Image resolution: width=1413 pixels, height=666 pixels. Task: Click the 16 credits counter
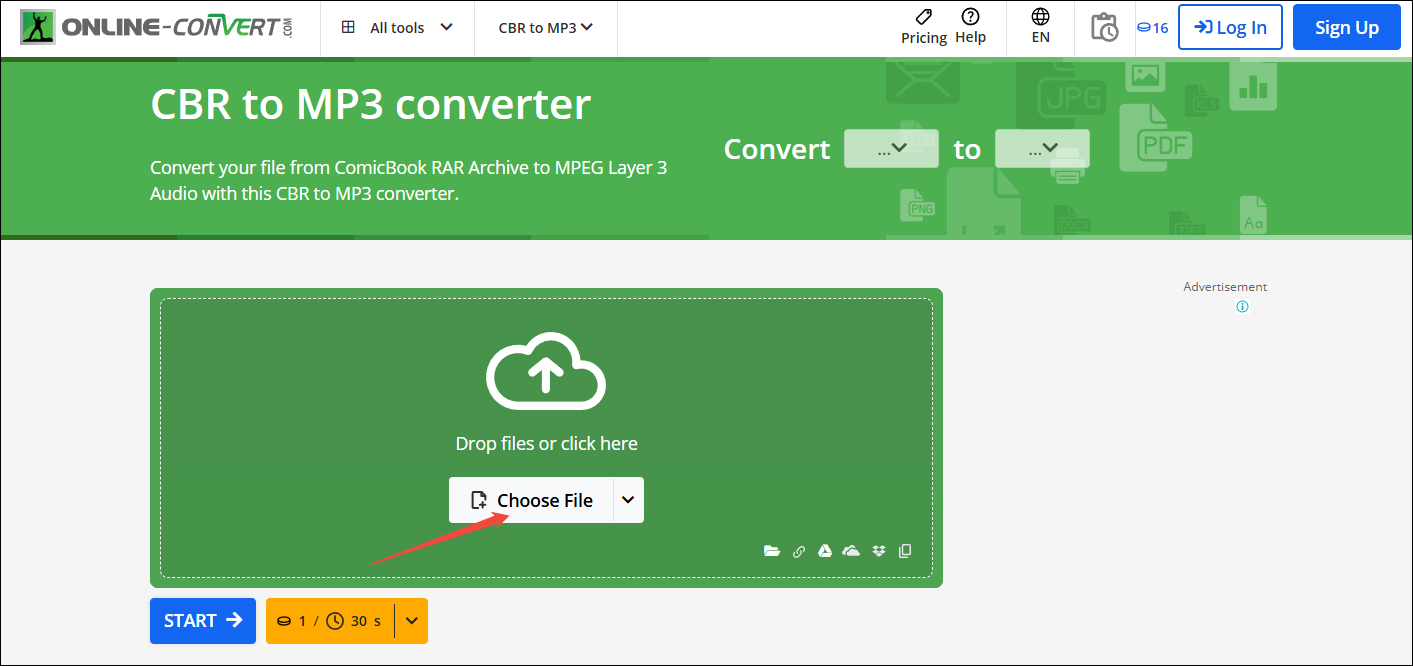point(1152,28)
